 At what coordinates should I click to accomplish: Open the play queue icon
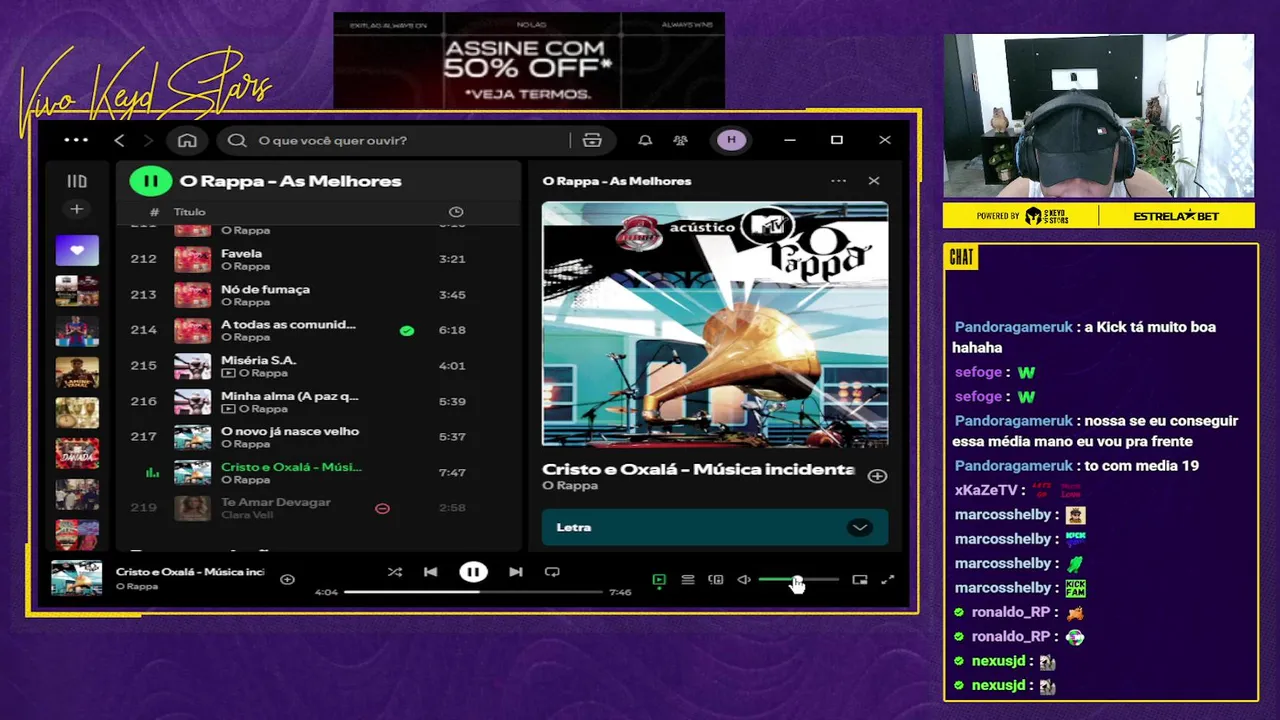(688, 580)
